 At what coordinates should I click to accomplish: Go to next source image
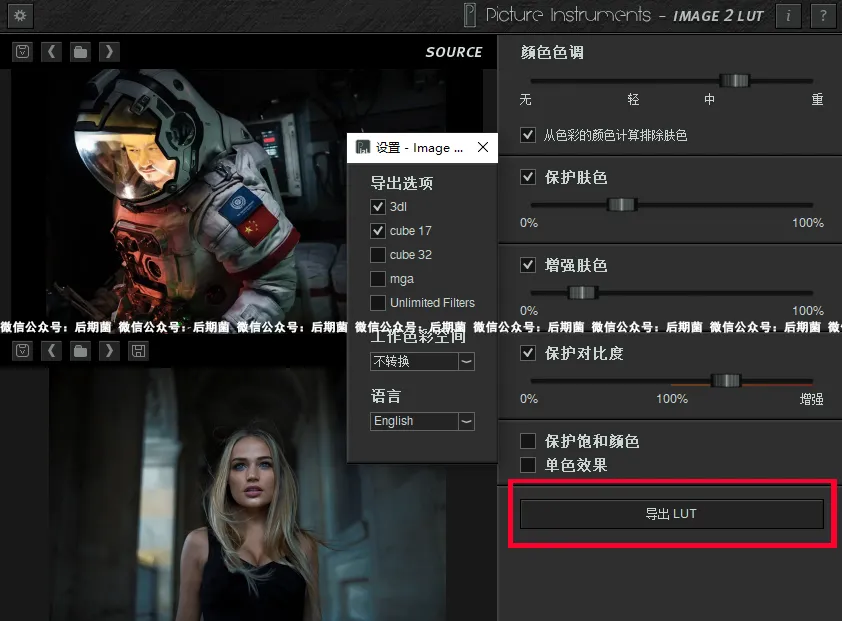coord(110,52)
